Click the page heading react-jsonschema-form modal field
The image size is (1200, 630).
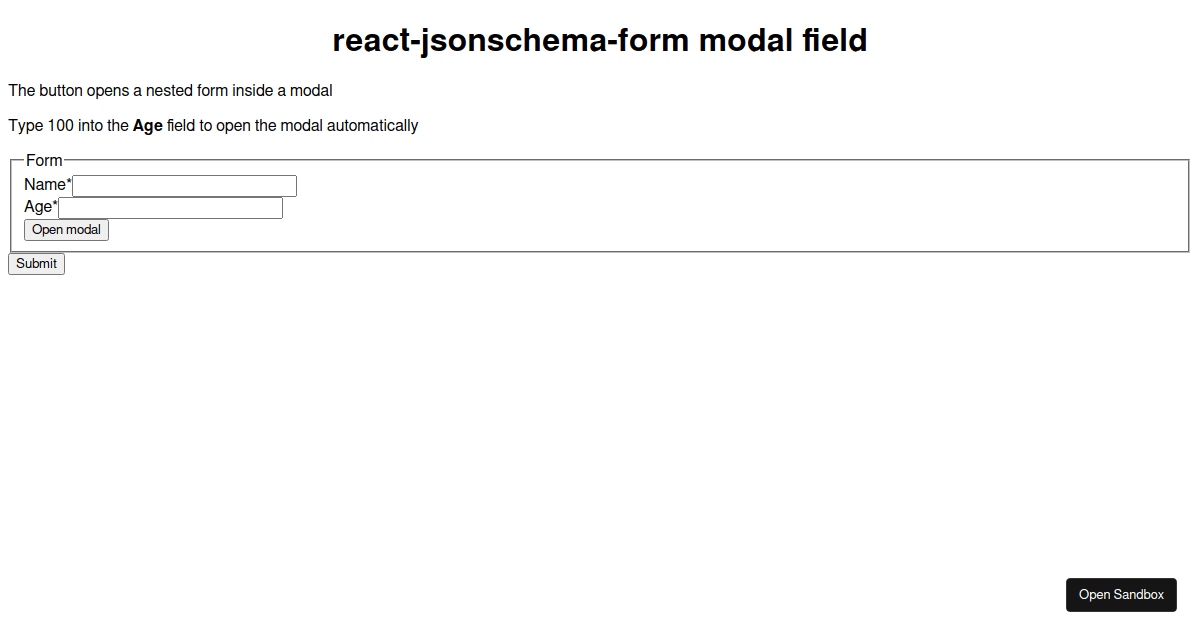tap(600, 40)
